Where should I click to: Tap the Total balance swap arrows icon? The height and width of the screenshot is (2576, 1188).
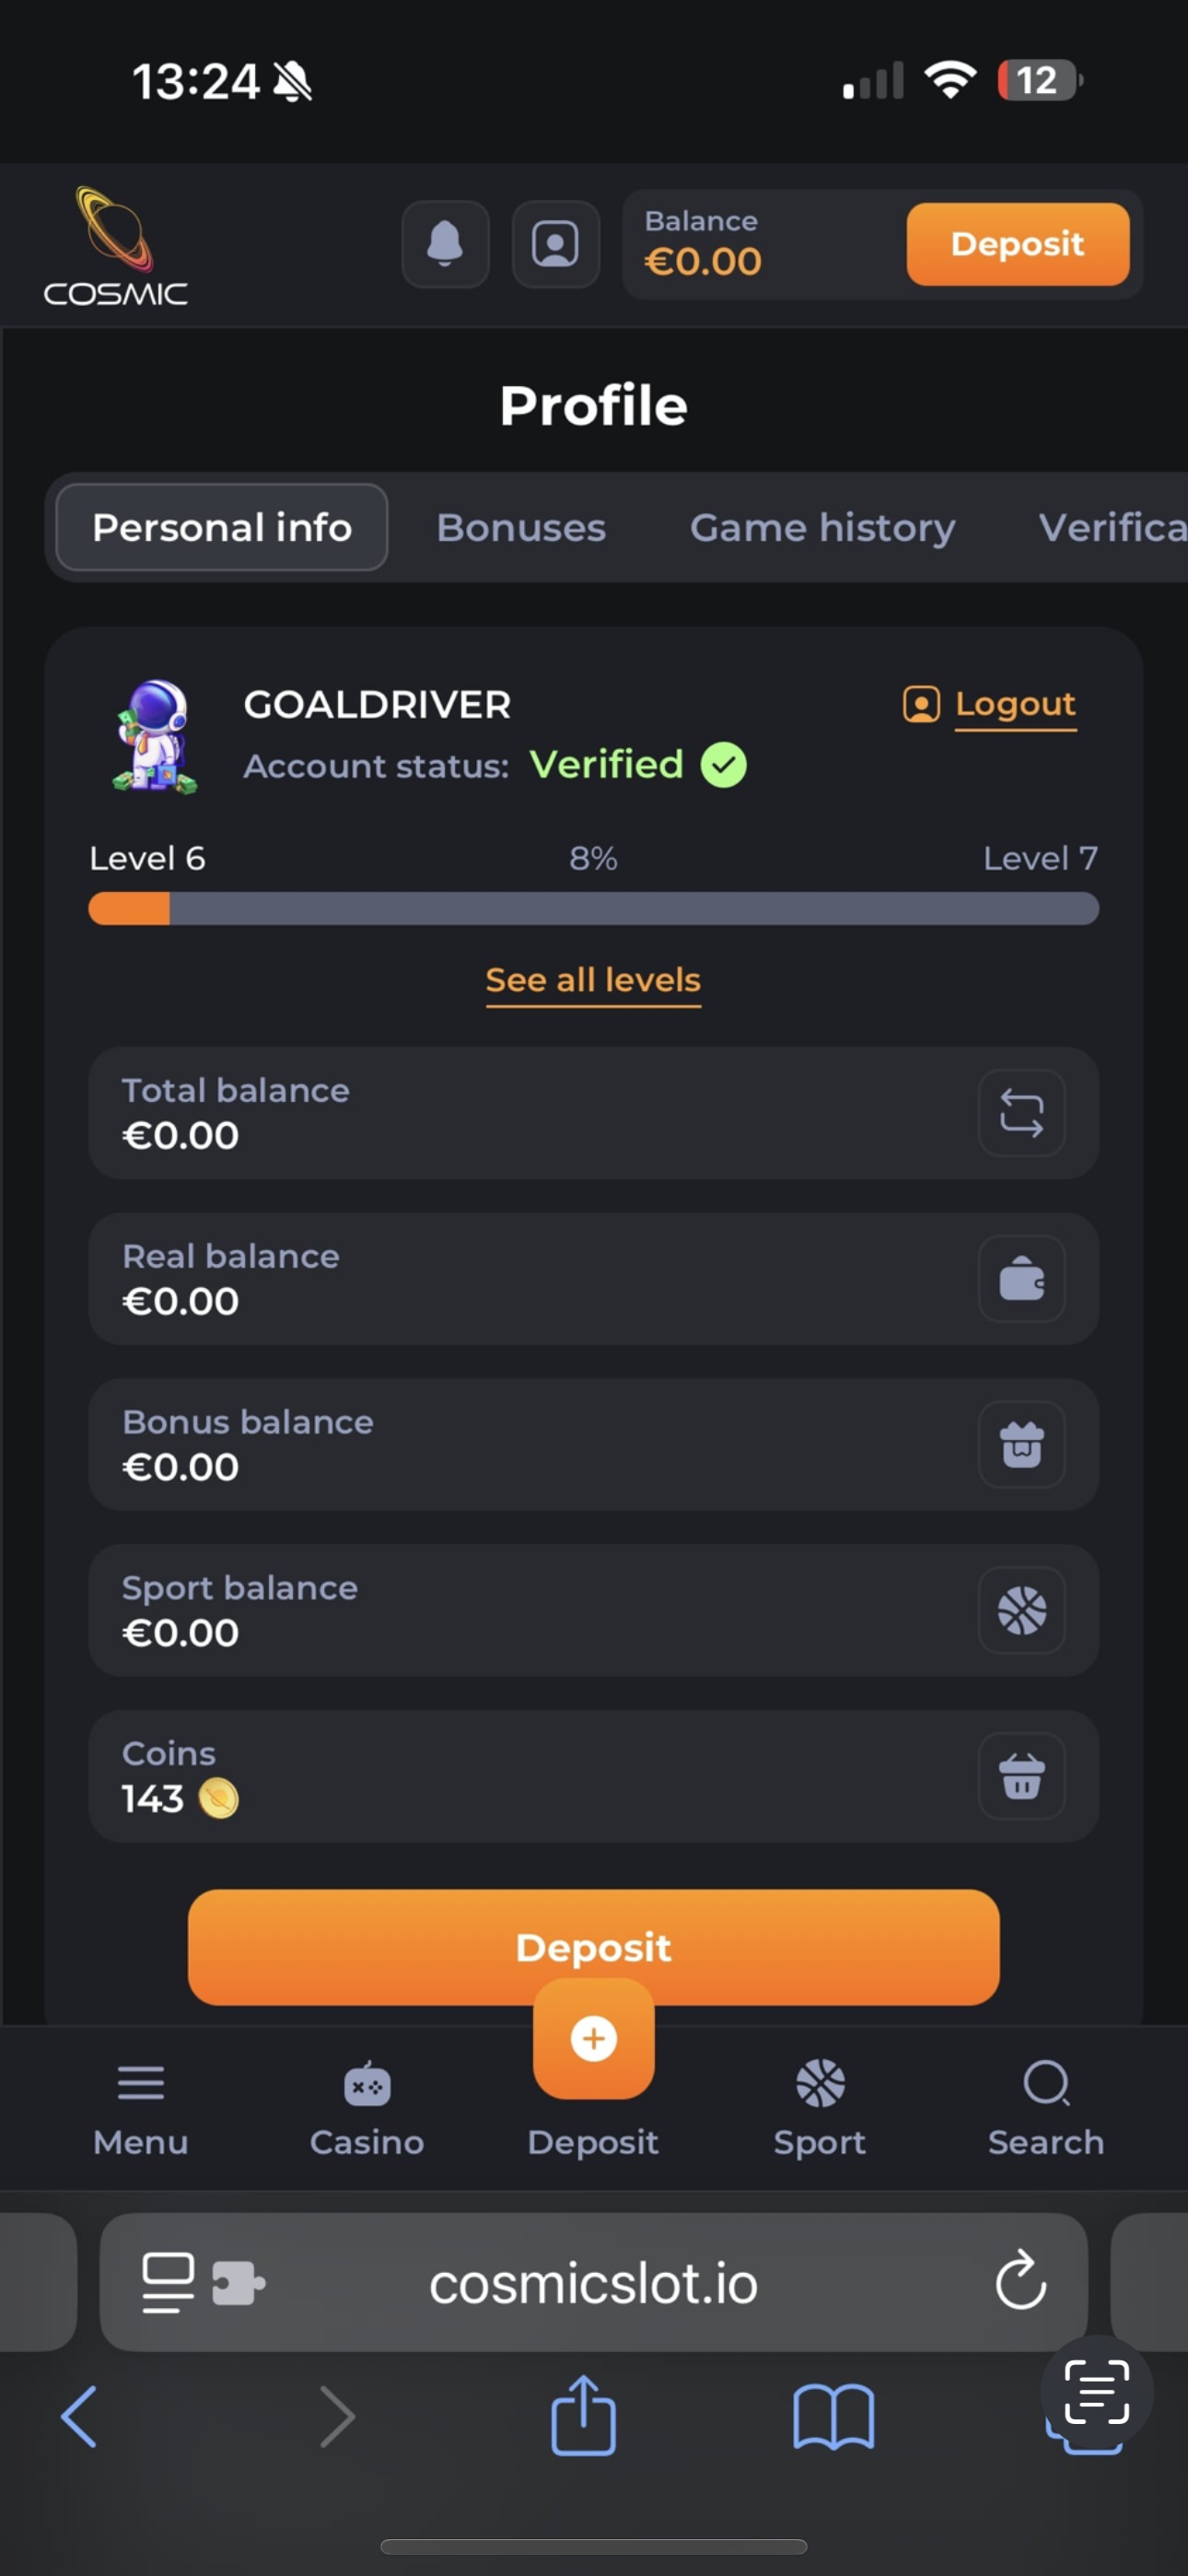point(1021,1113)
